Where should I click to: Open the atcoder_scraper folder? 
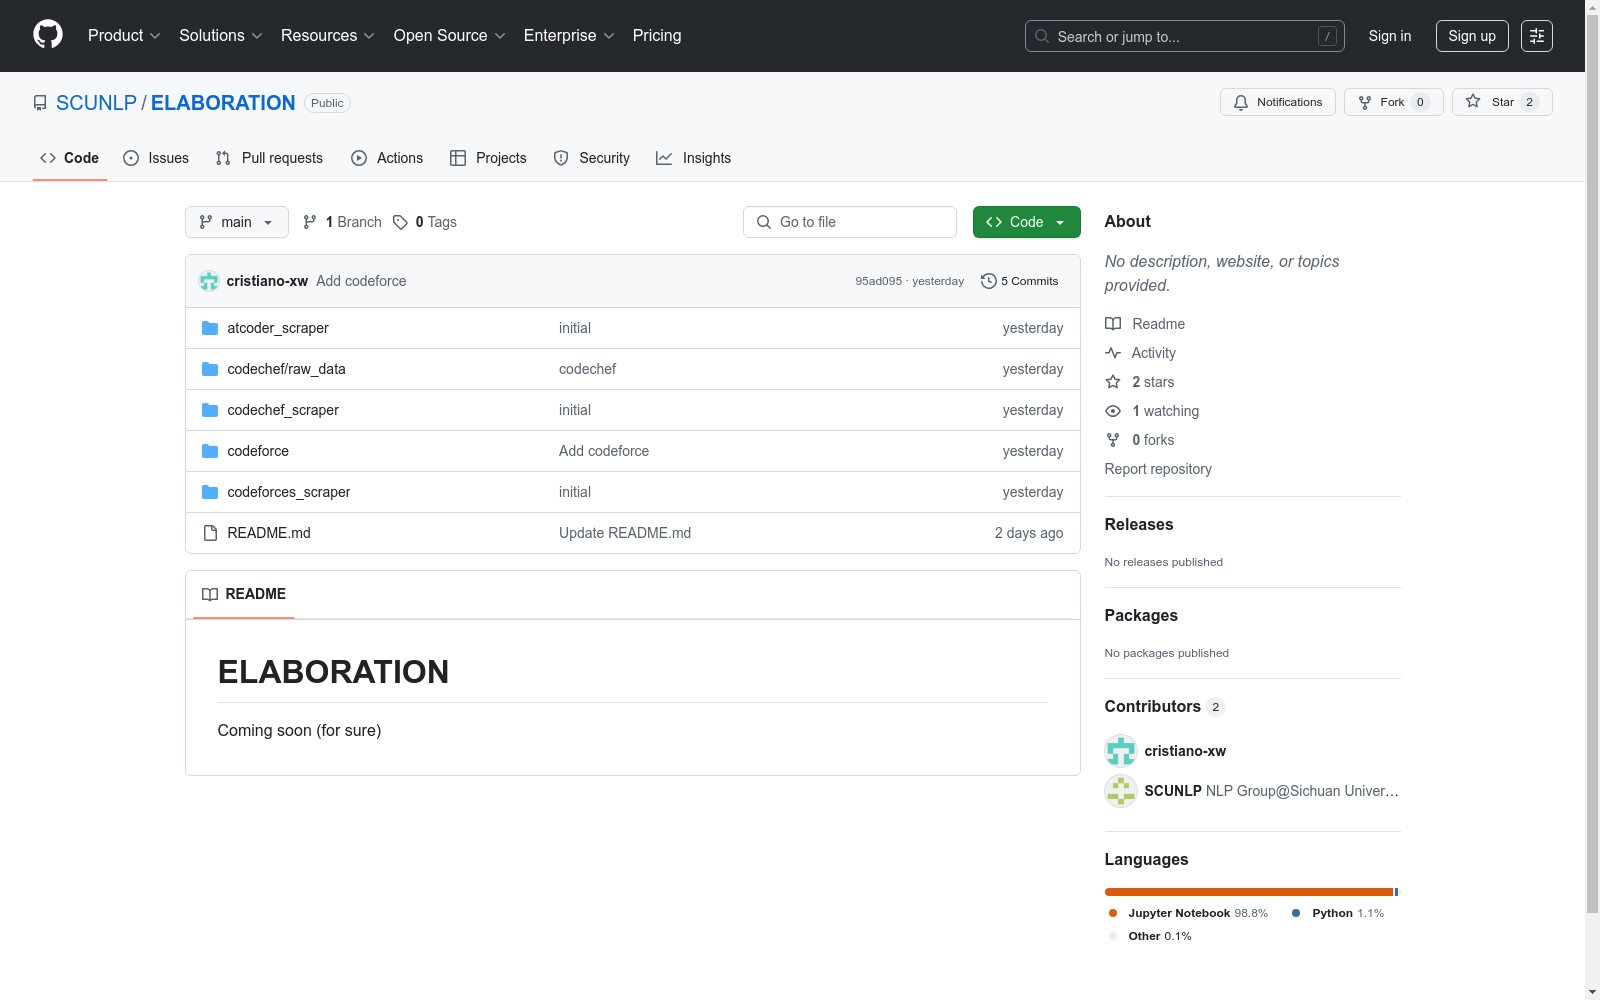(x=278, y=328)
